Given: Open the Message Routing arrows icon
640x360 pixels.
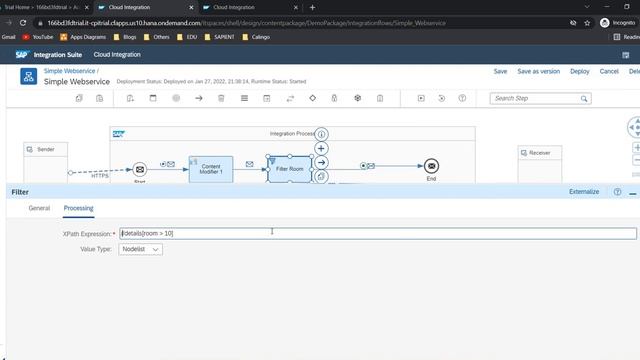Looking at the screenshot, I should pyautogui.click(x=290, y=98).
